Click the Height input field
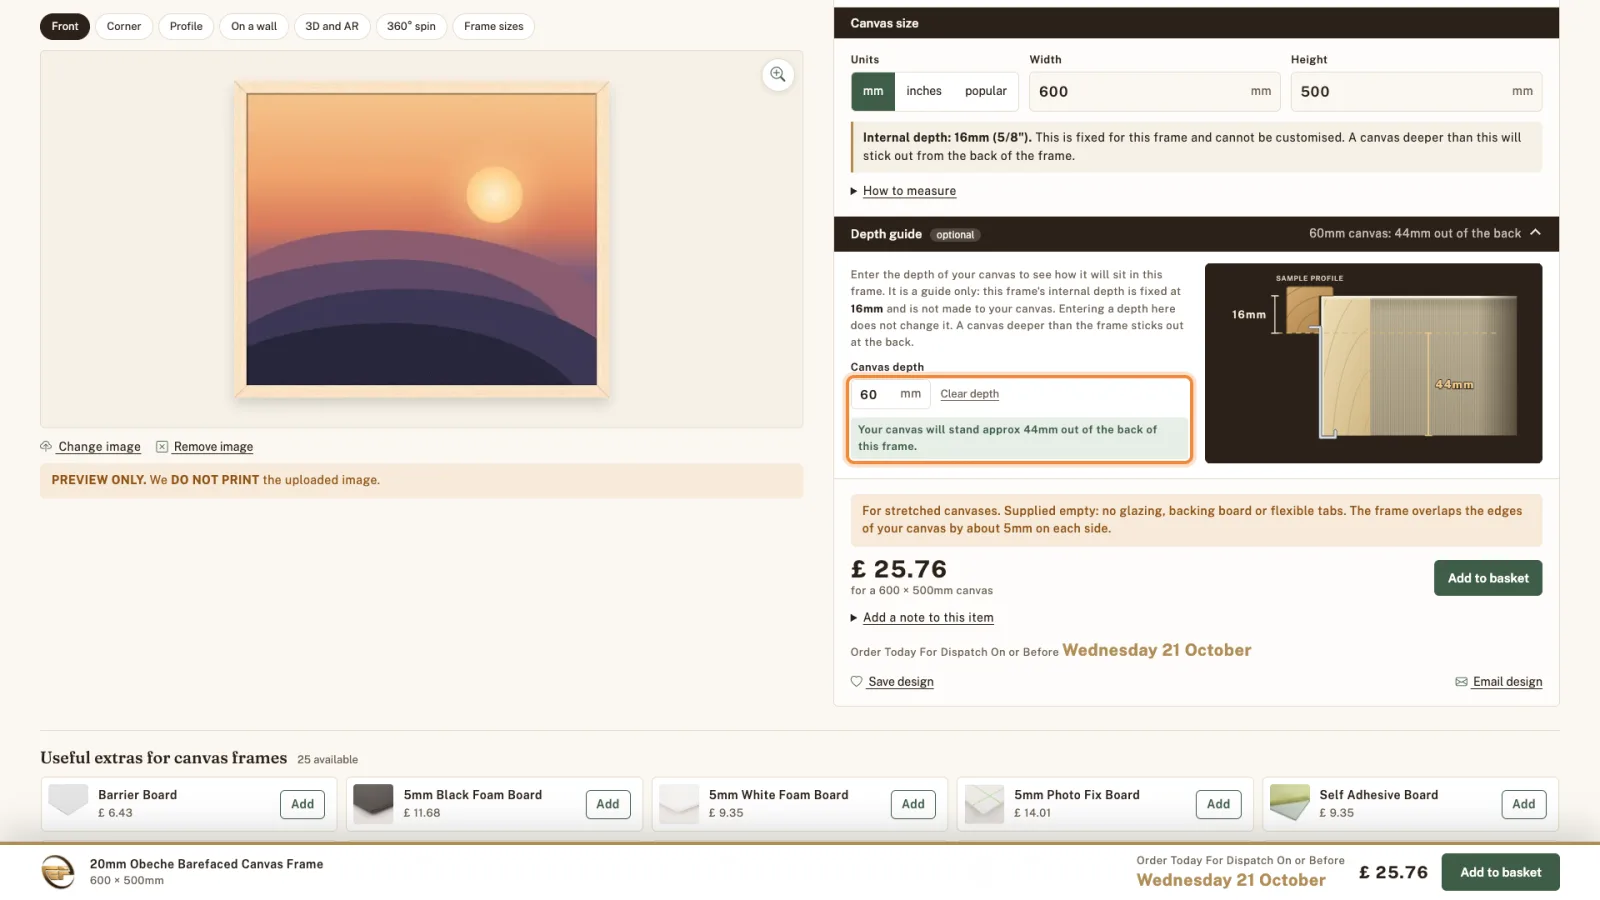Viewport: 1600px width, 900px height. tap(1416, 91)
